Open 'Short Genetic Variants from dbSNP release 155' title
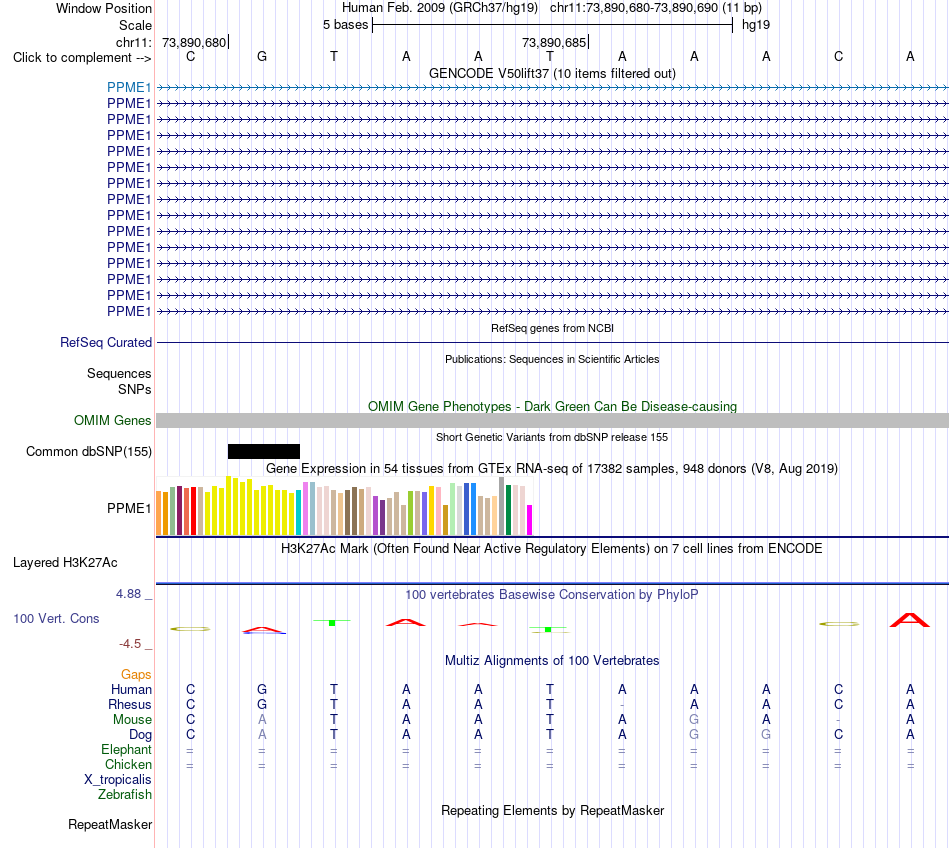This screenshot has height=848, width=950. pos(552,437)
